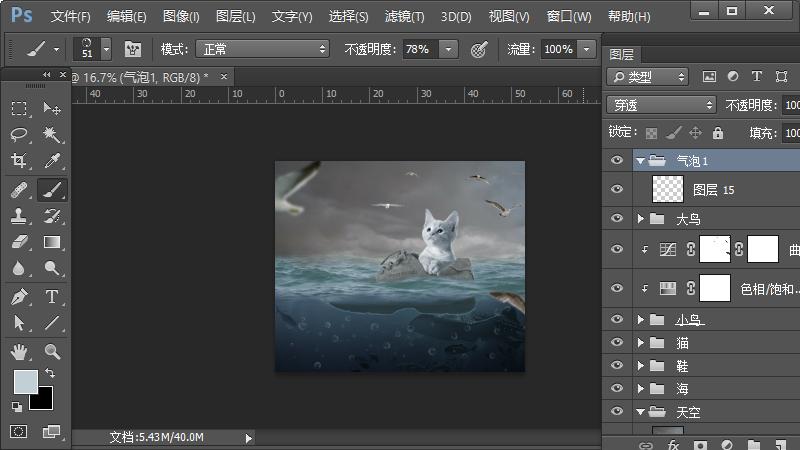The width and height of the screenshot is (800, 450).
Task: Open the layer blending mode 穿透 dropdown
Action: [x=661, y=105]
